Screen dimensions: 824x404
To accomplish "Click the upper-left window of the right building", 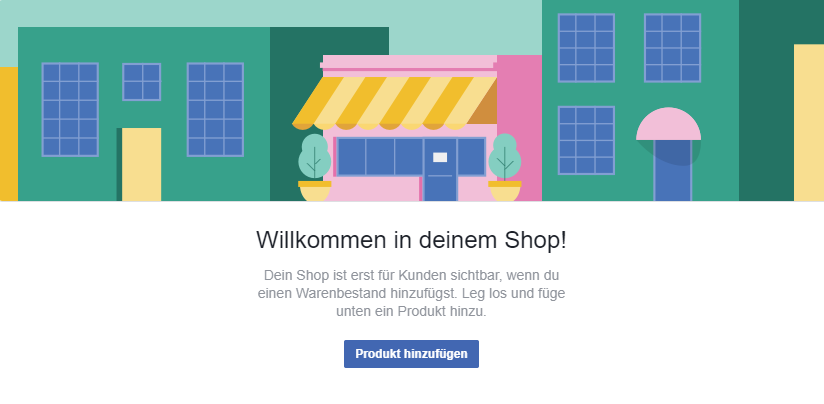I will click(586, 48).
